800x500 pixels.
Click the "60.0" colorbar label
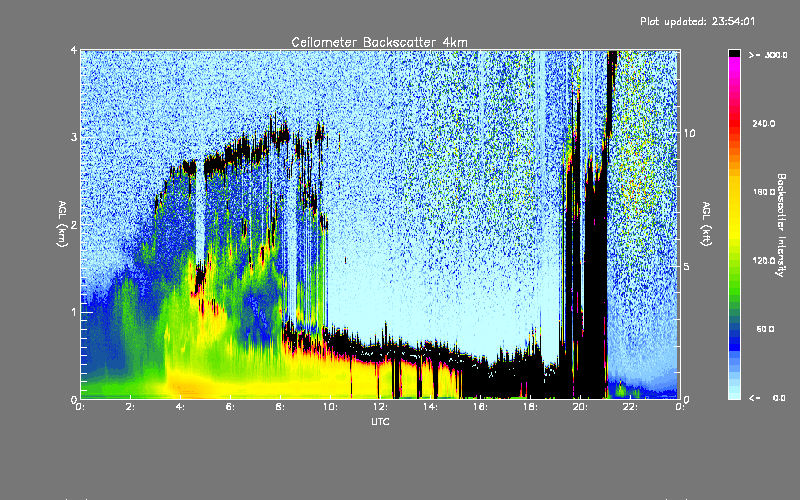coord(765,329)
